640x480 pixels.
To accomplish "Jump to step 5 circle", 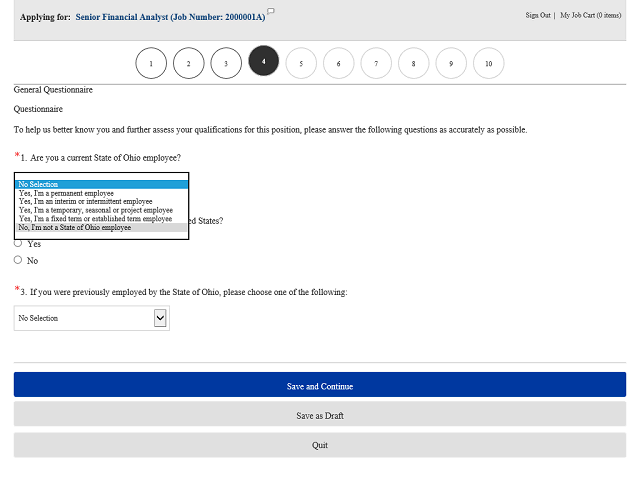I will coord(301,63).
